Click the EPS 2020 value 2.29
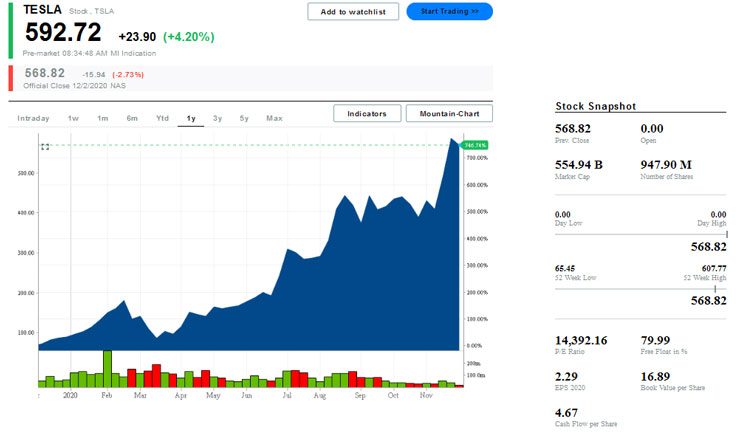 pos(566,377)
